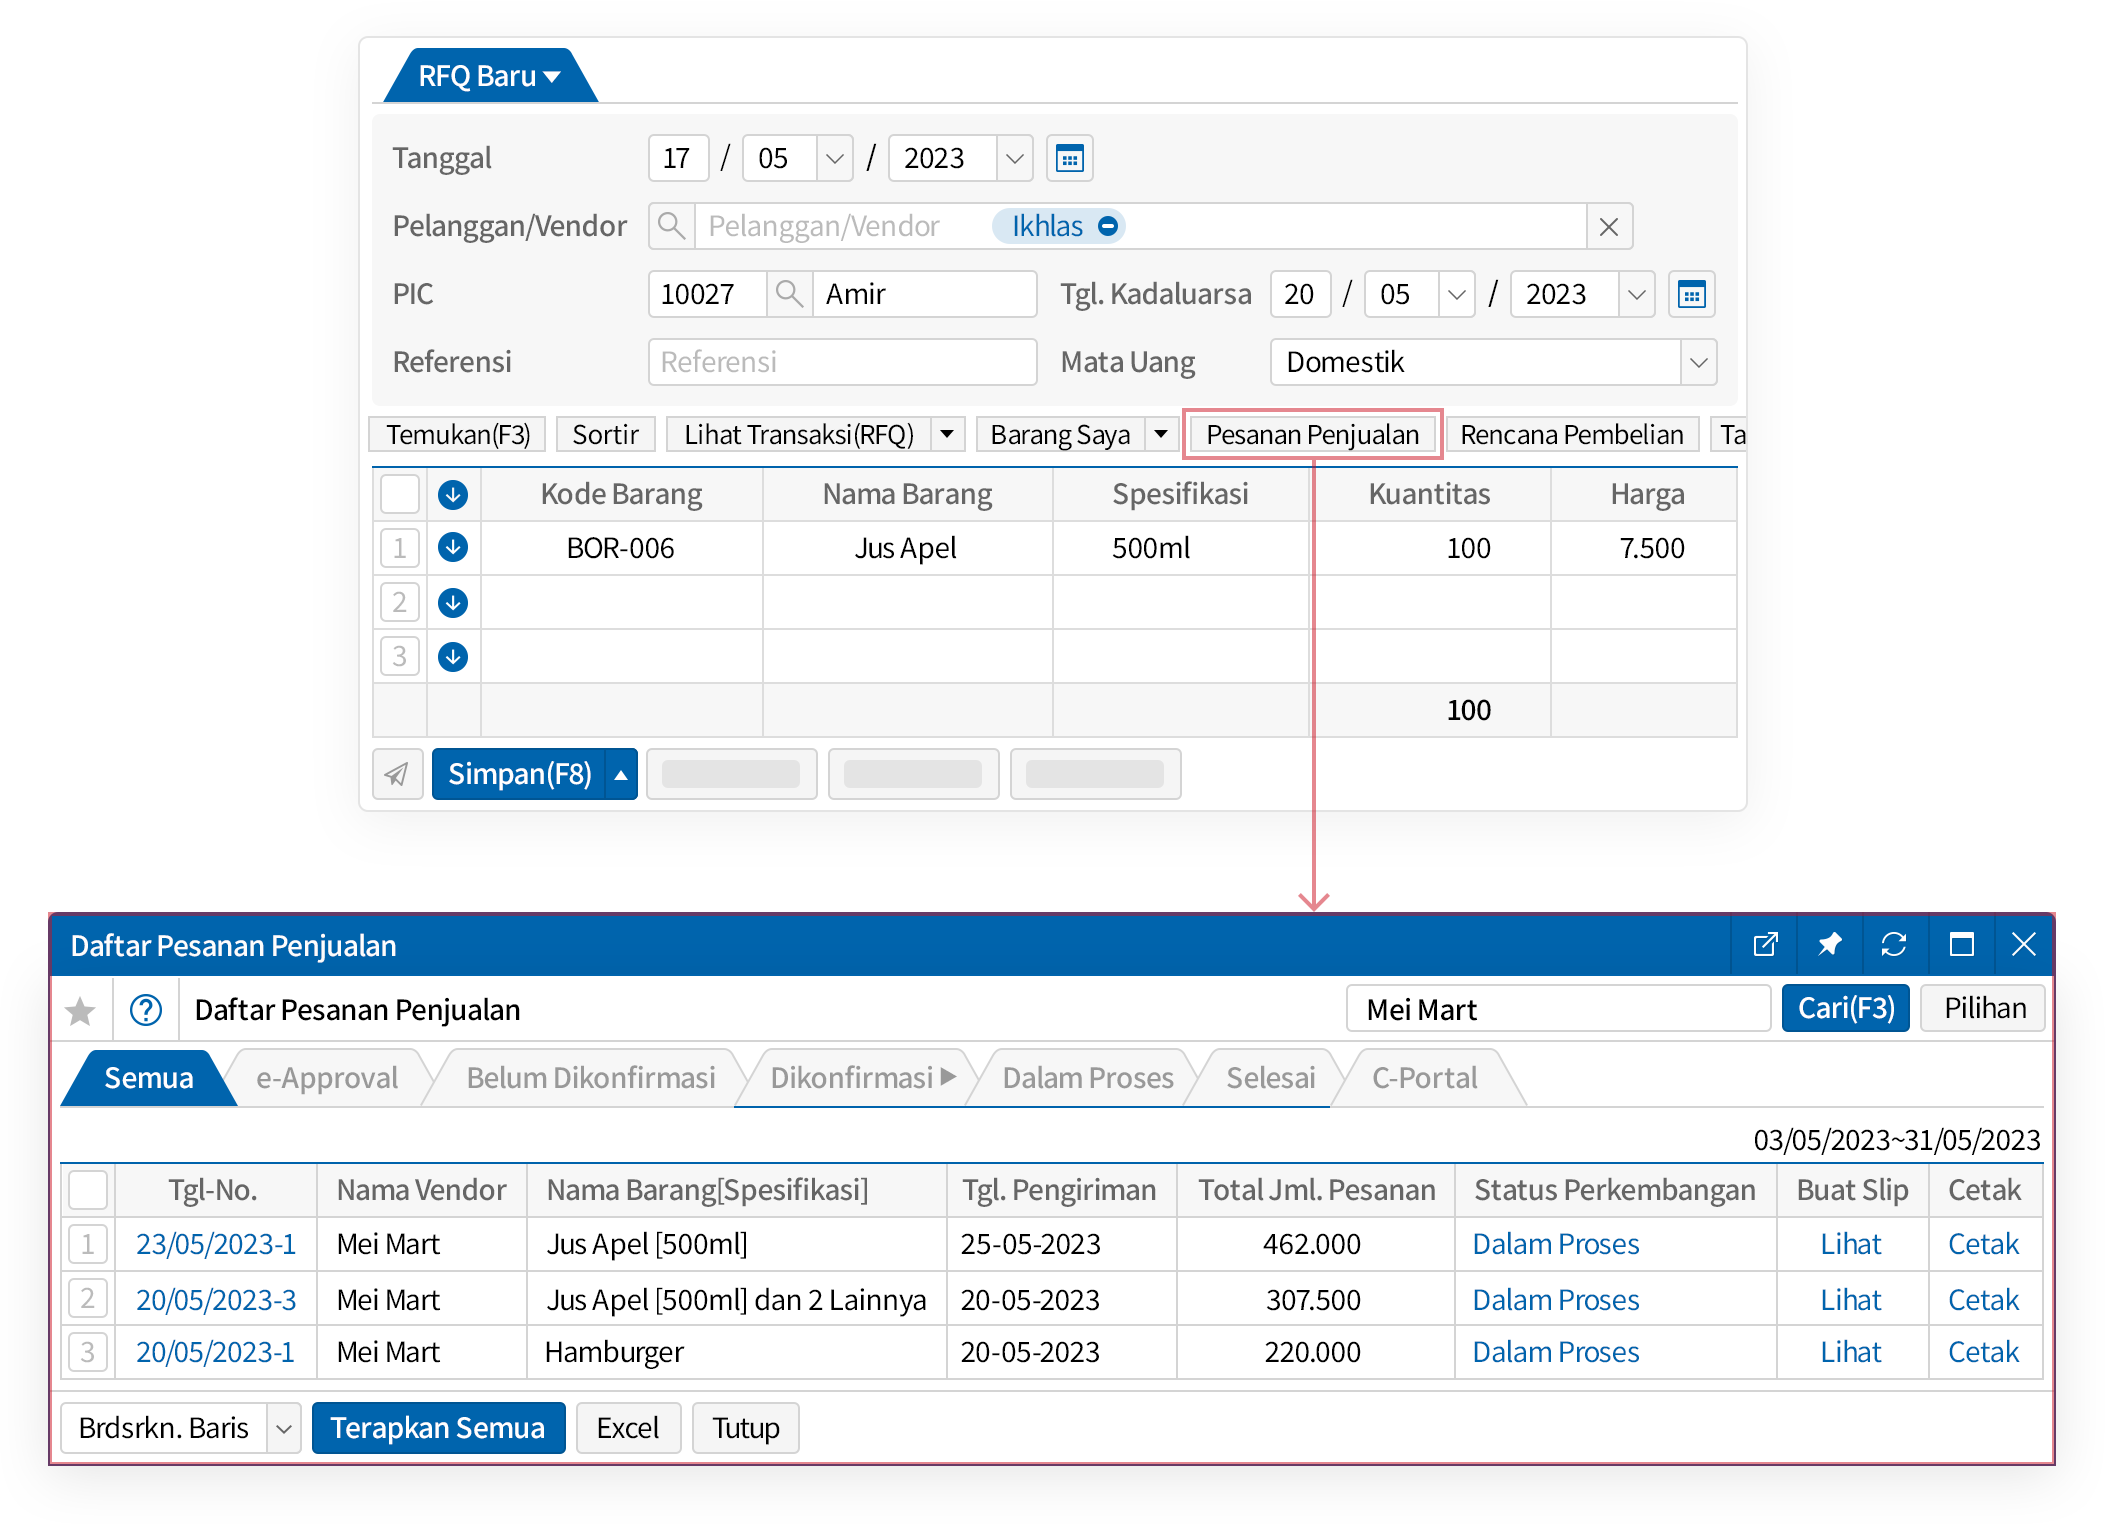The height and width of the screenshot is (1524, 2106).
Task: Remove the Ikhlas vendor tag
Action: (1108, 226)
